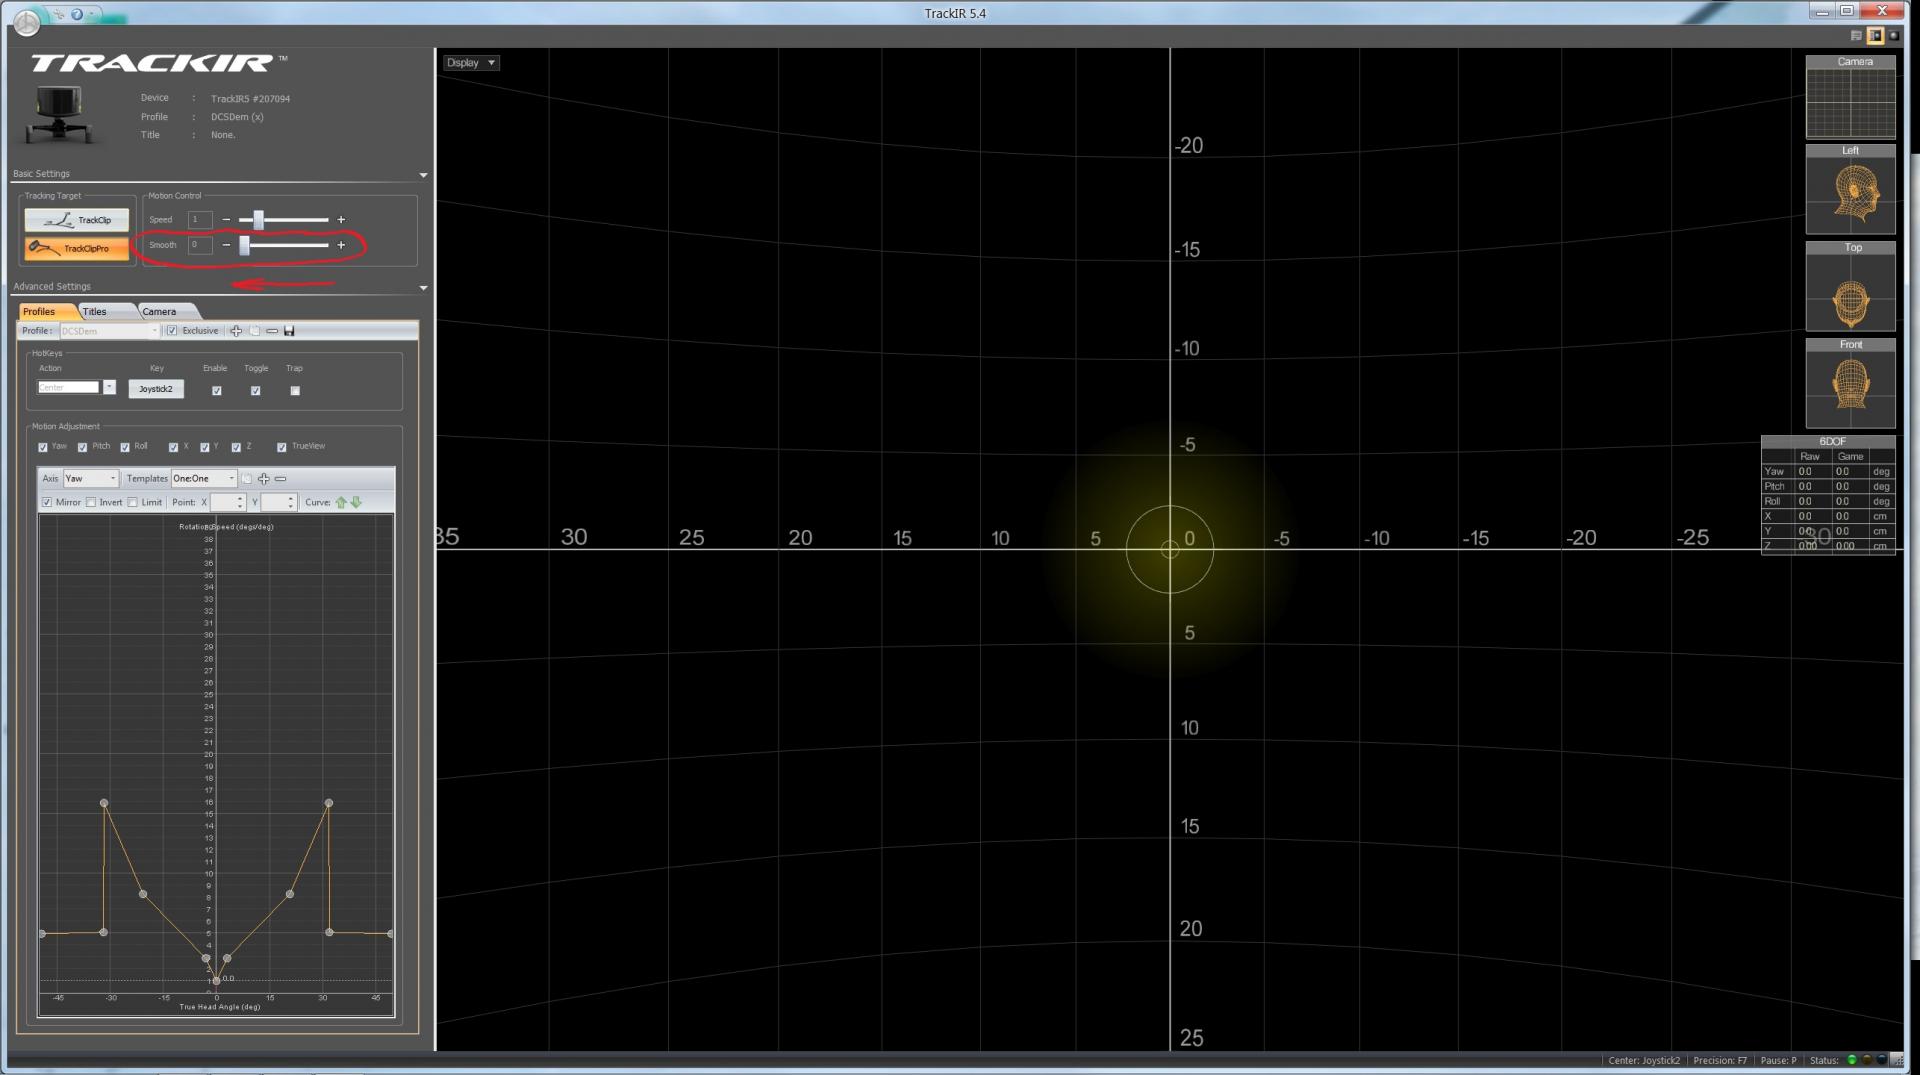Click the TrackIR camera device image
Image resolution: width=1920 pixels, height=1075 pixels.
coord(58,115)
